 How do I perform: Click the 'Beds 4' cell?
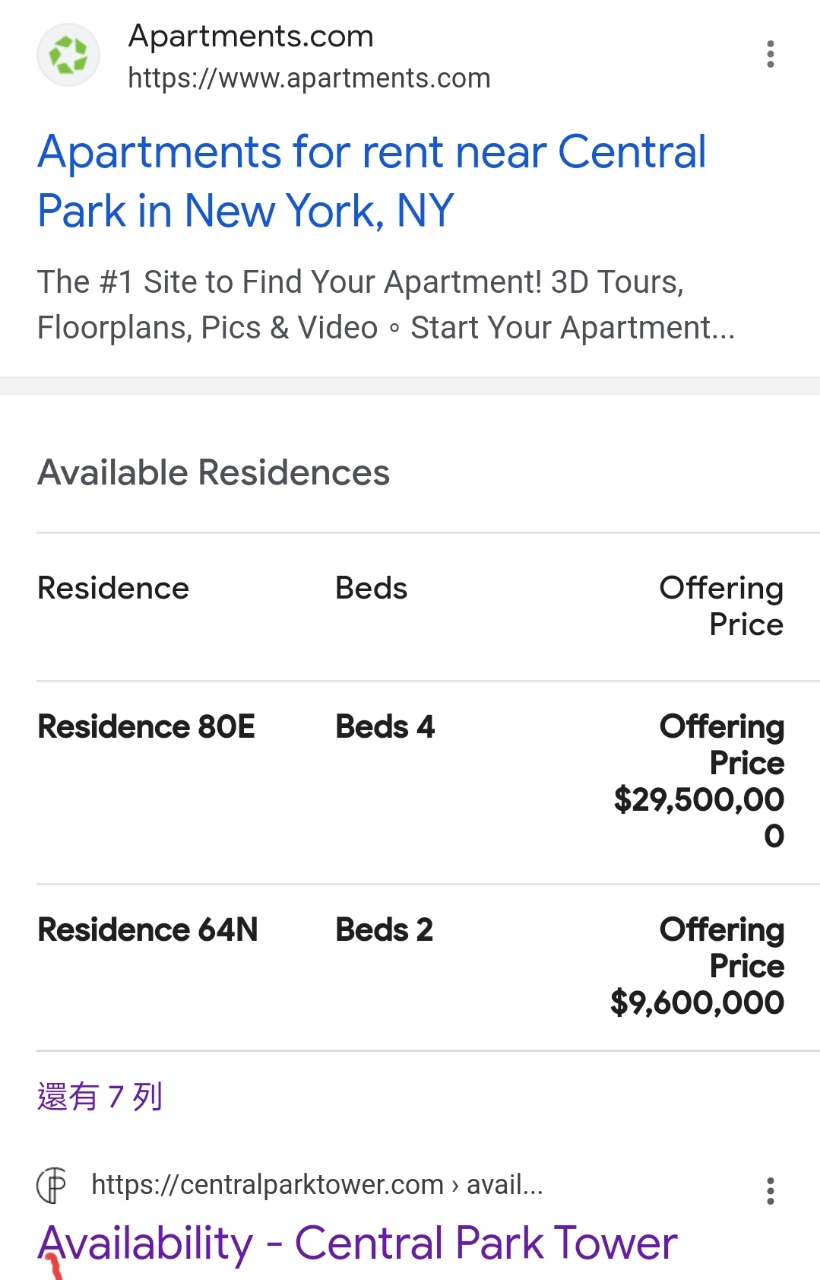click(385, 727)
